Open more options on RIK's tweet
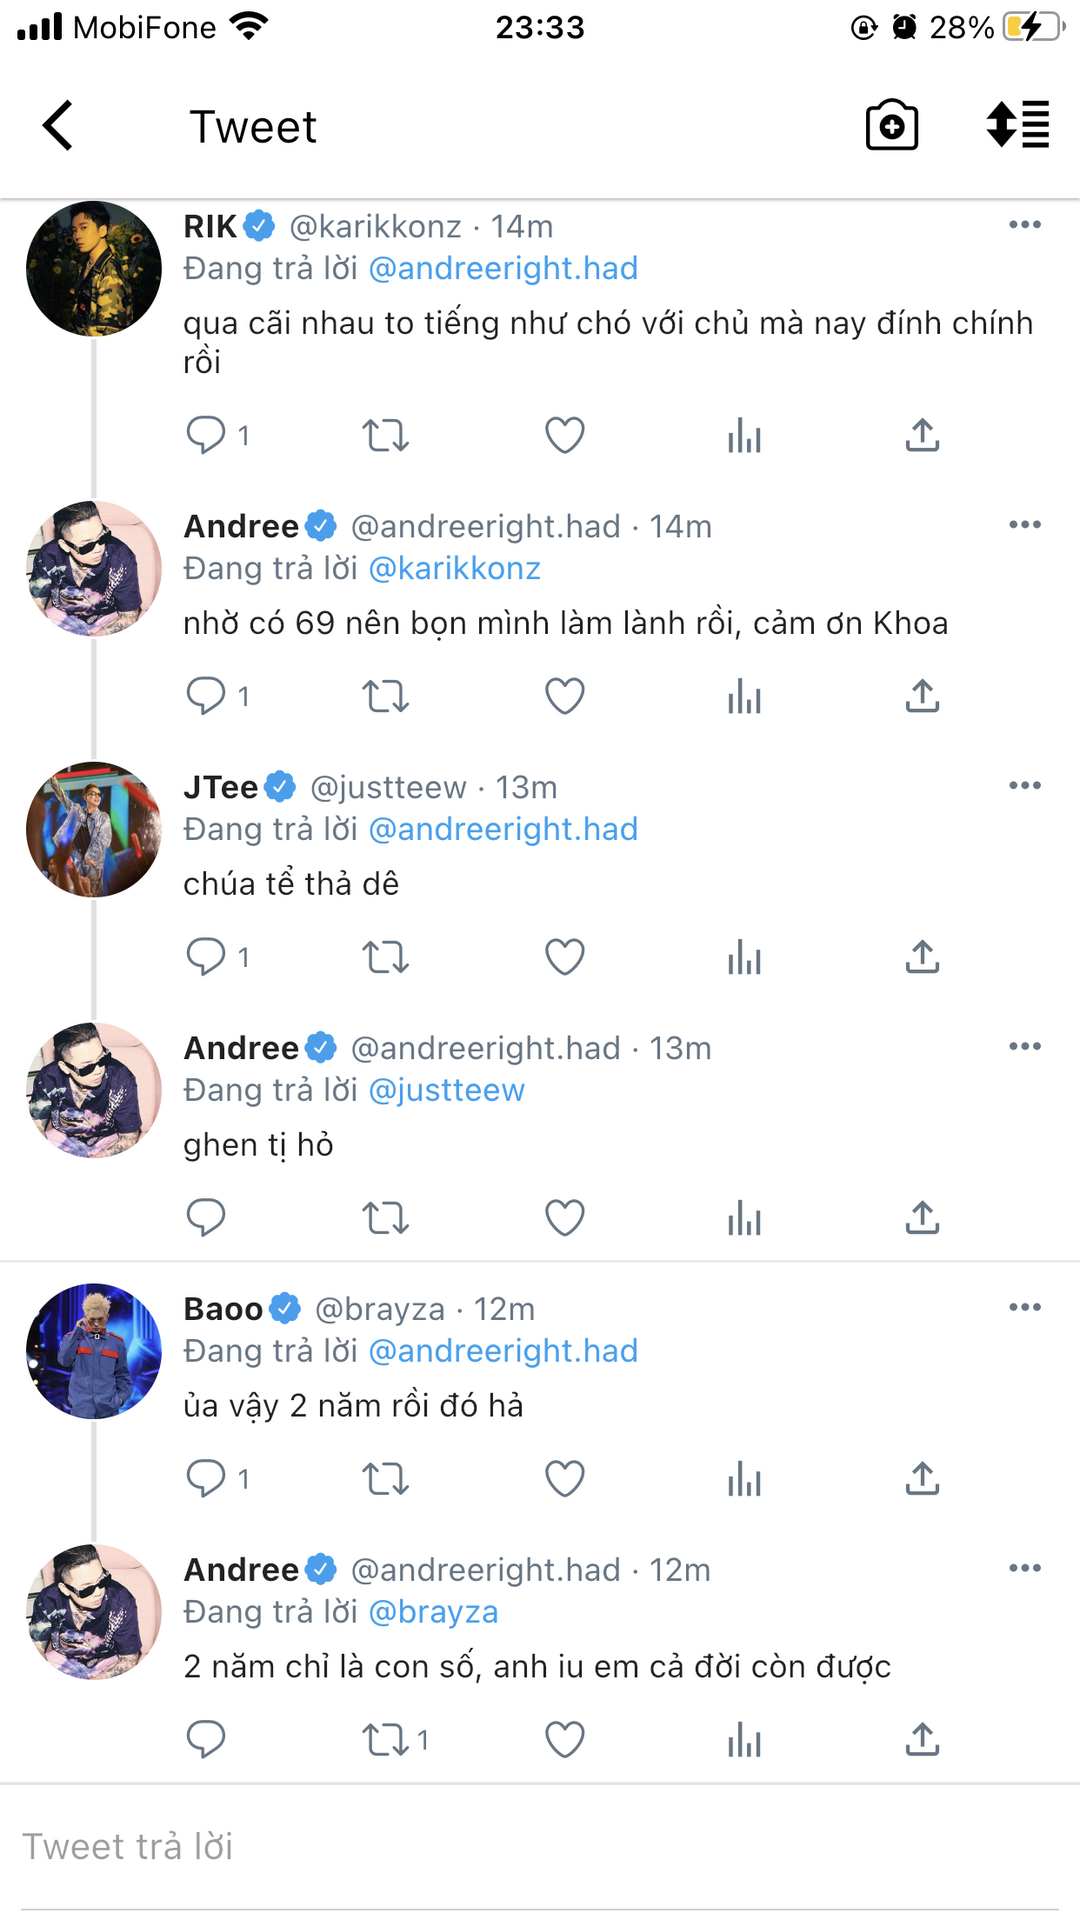Image resolution: width=1080 pixels, height=1920 pixels. coord(1025,225)
